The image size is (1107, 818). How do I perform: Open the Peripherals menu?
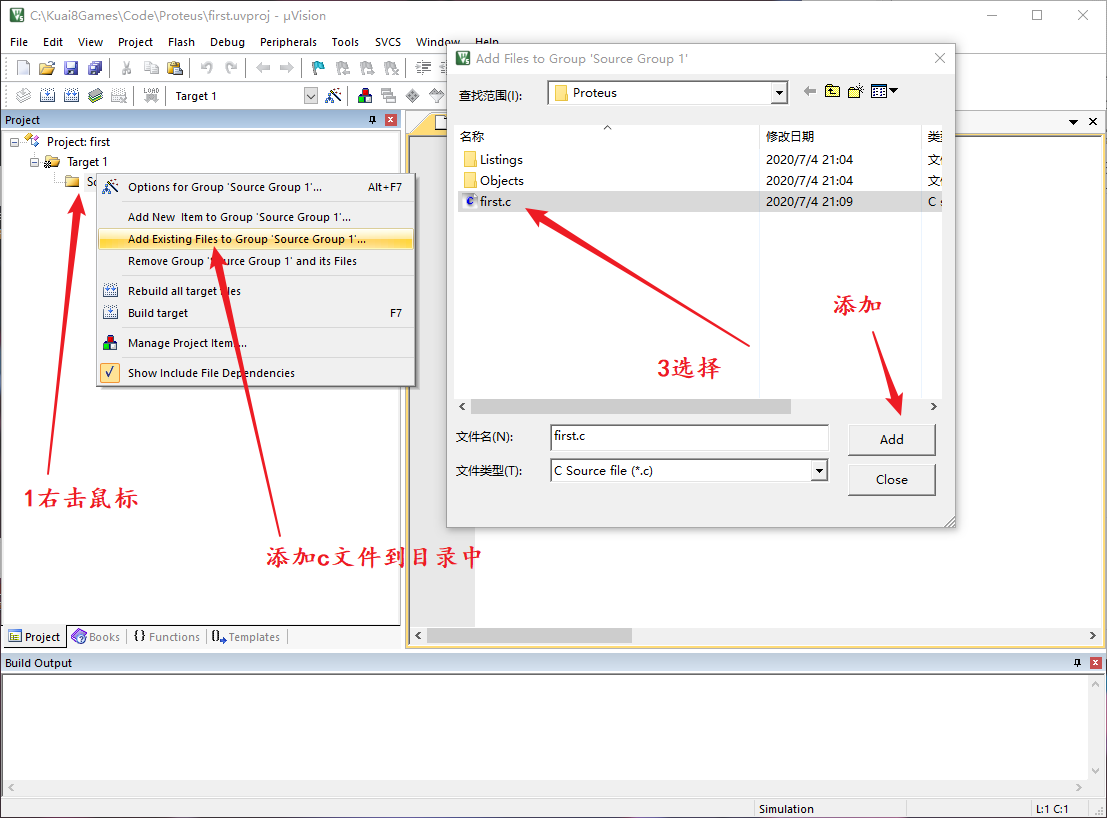tap(288, 42)
